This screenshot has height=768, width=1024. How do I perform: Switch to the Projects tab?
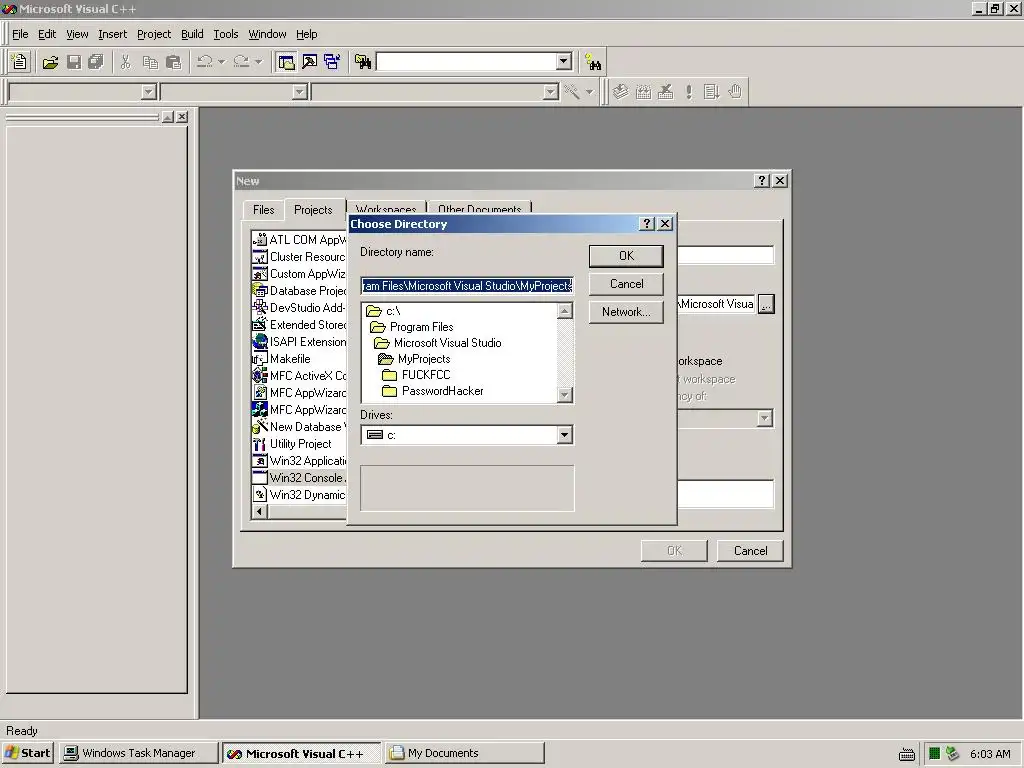point(313,209)
